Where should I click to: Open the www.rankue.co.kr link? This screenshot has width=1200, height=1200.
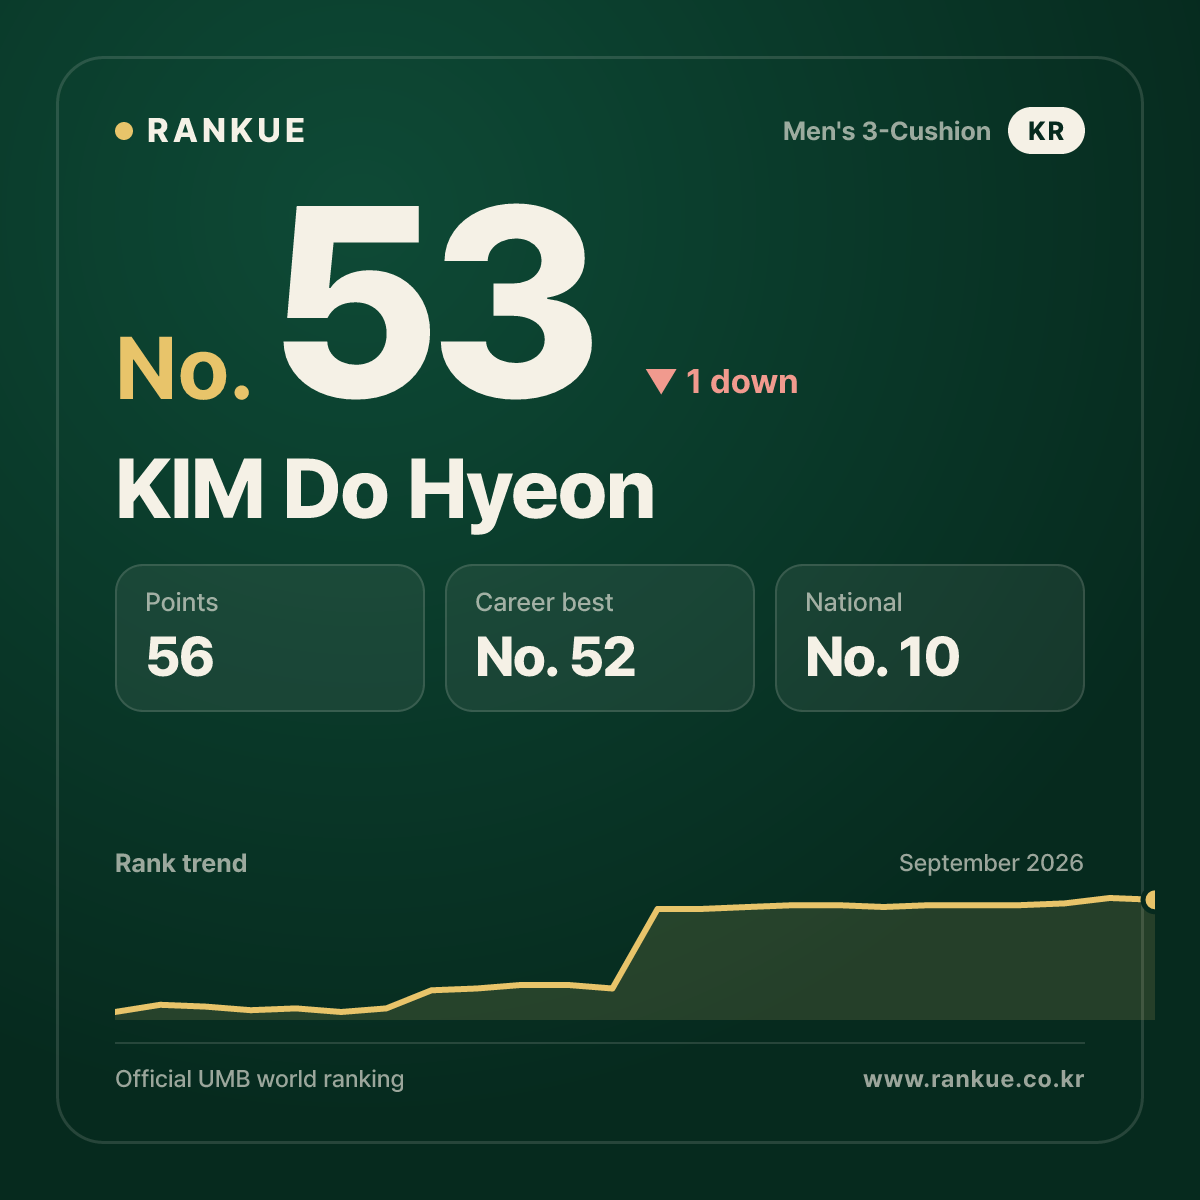(974, 1079)
